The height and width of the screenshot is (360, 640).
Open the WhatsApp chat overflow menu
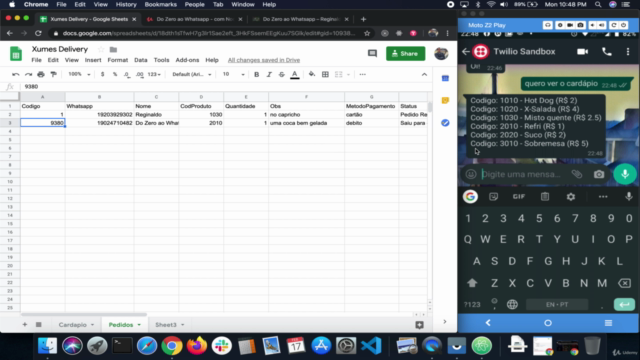628,52
